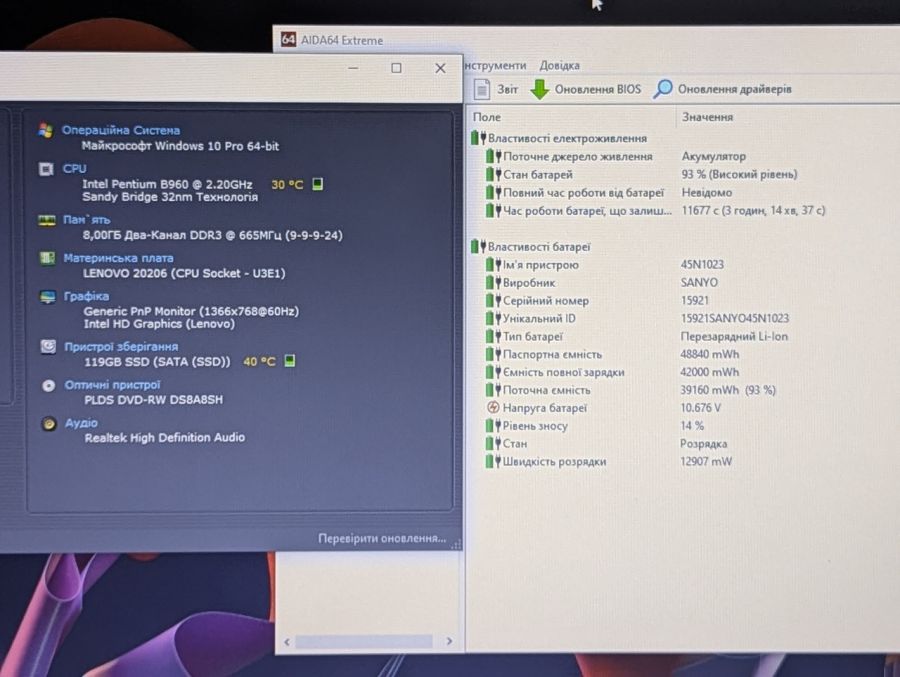Image resolution: width=900 pixels, height=677 pixels.
Task: Select the Невідомо value
Action: coord(707,192)
